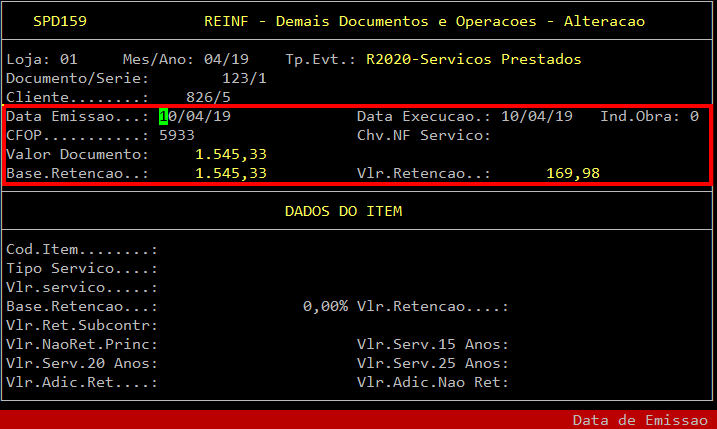Click the Documento/Serie value 123/1

click(x=244, y=78)
